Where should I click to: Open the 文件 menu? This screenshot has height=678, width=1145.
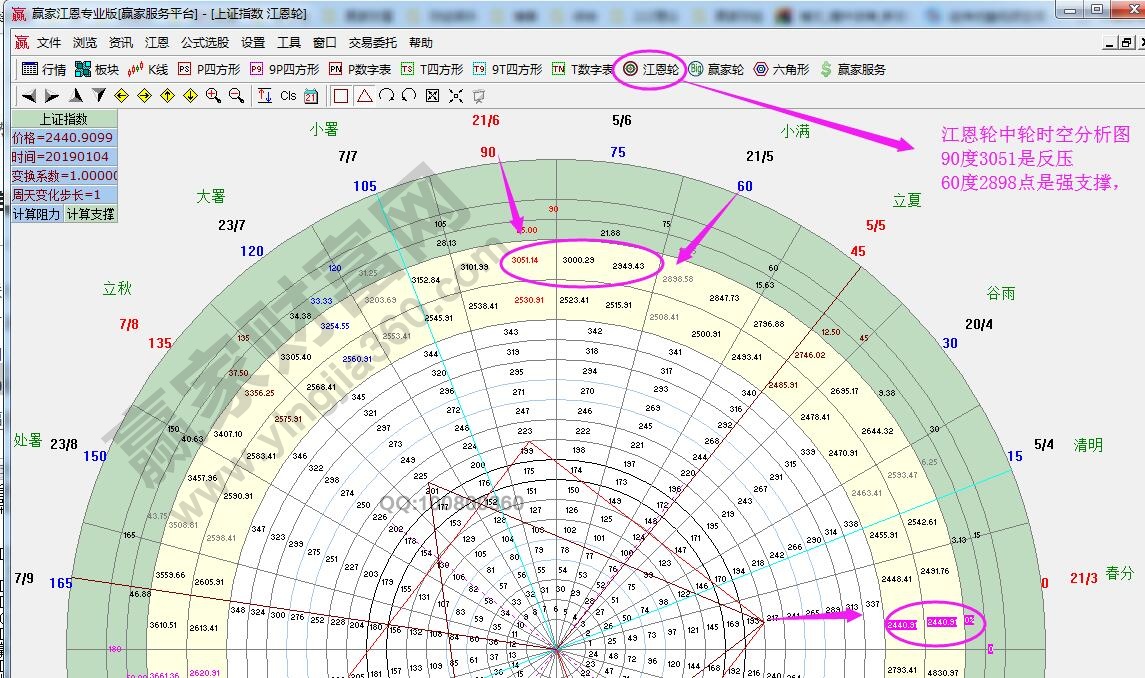48,43
